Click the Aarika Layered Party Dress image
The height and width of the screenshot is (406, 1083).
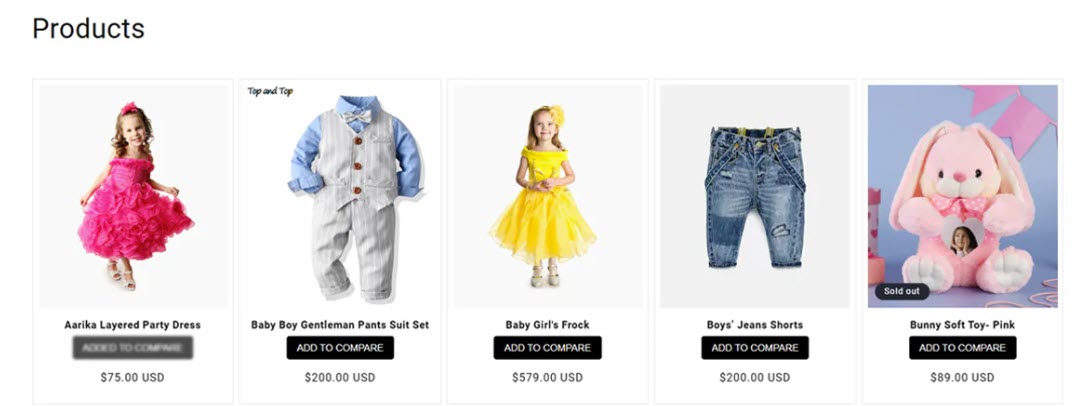(x=133, y=196)
